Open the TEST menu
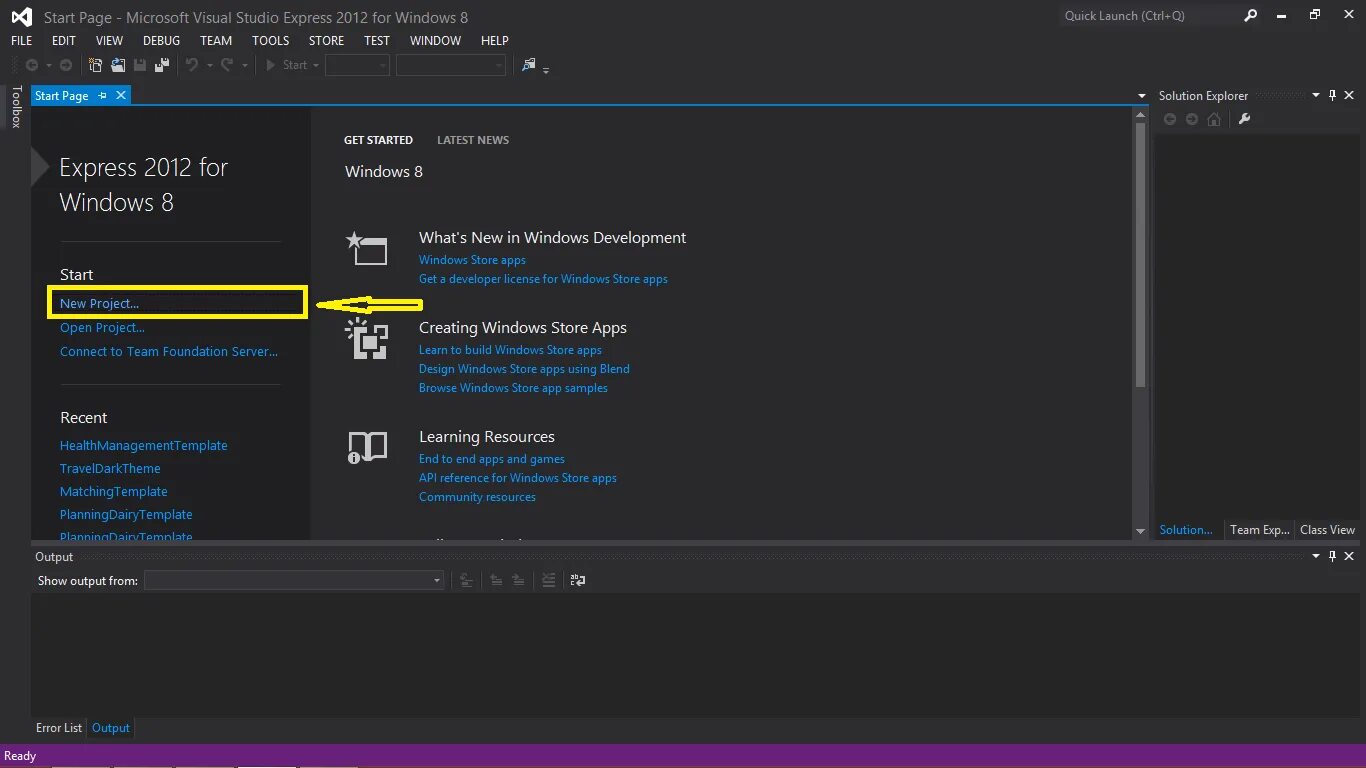 click(x=377, y=41)
